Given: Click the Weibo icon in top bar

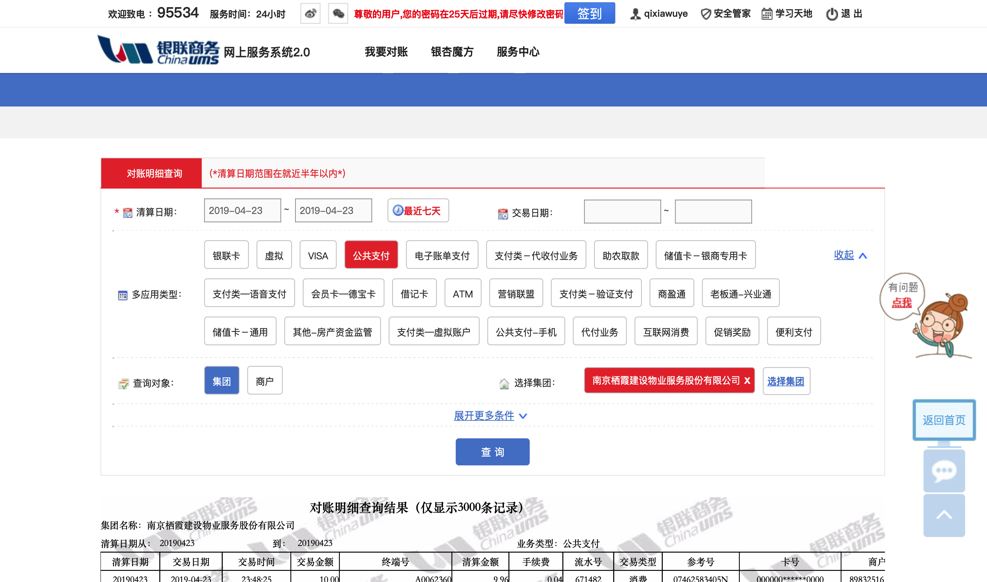Looking at the screenshot, I should pos(310,14).
